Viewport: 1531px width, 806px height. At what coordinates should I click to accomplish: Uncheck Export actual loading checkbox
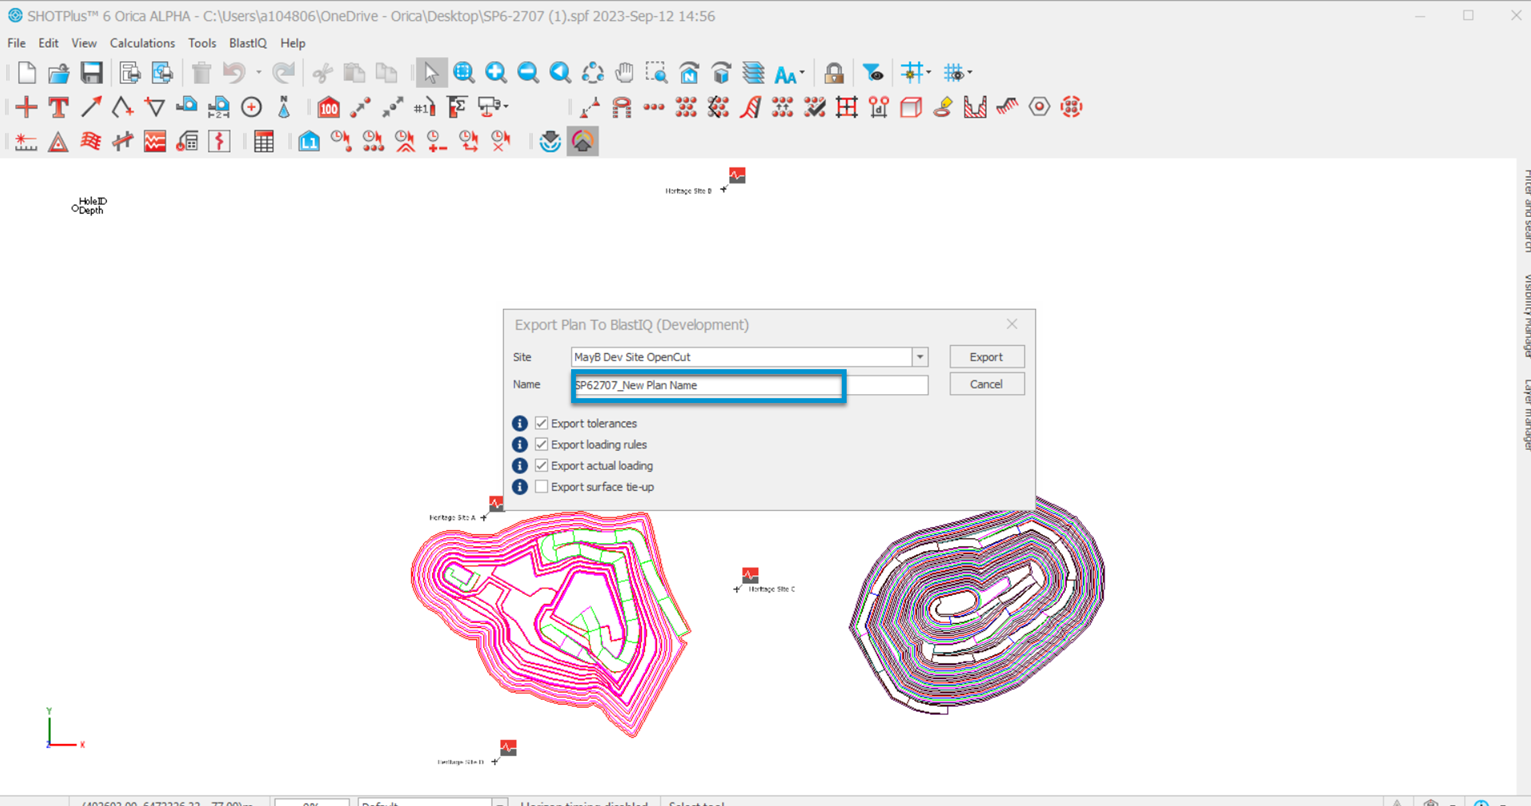tap(541, 465)
